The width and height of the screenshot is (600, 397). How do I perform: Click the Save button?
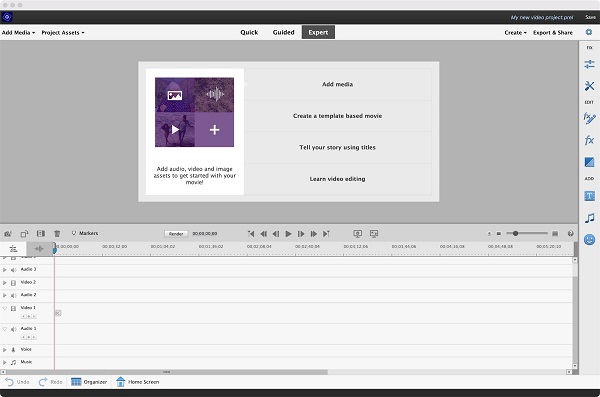coord(590,17)
